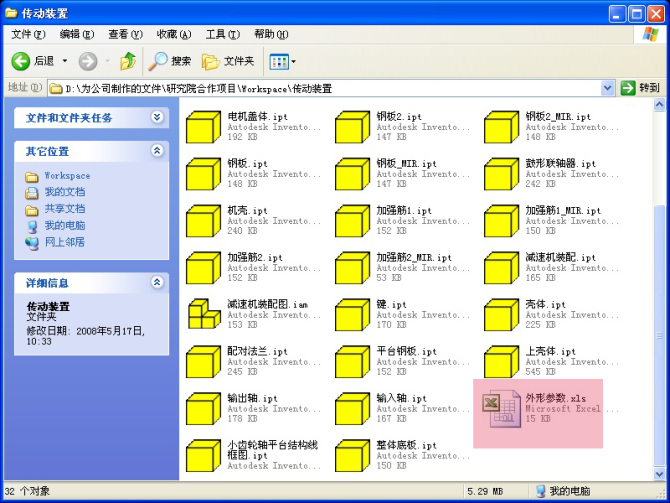This screenshot has width=670, height=503.
Task: Open the Search (搜索) toolbar button
Action: coord(170,62)
